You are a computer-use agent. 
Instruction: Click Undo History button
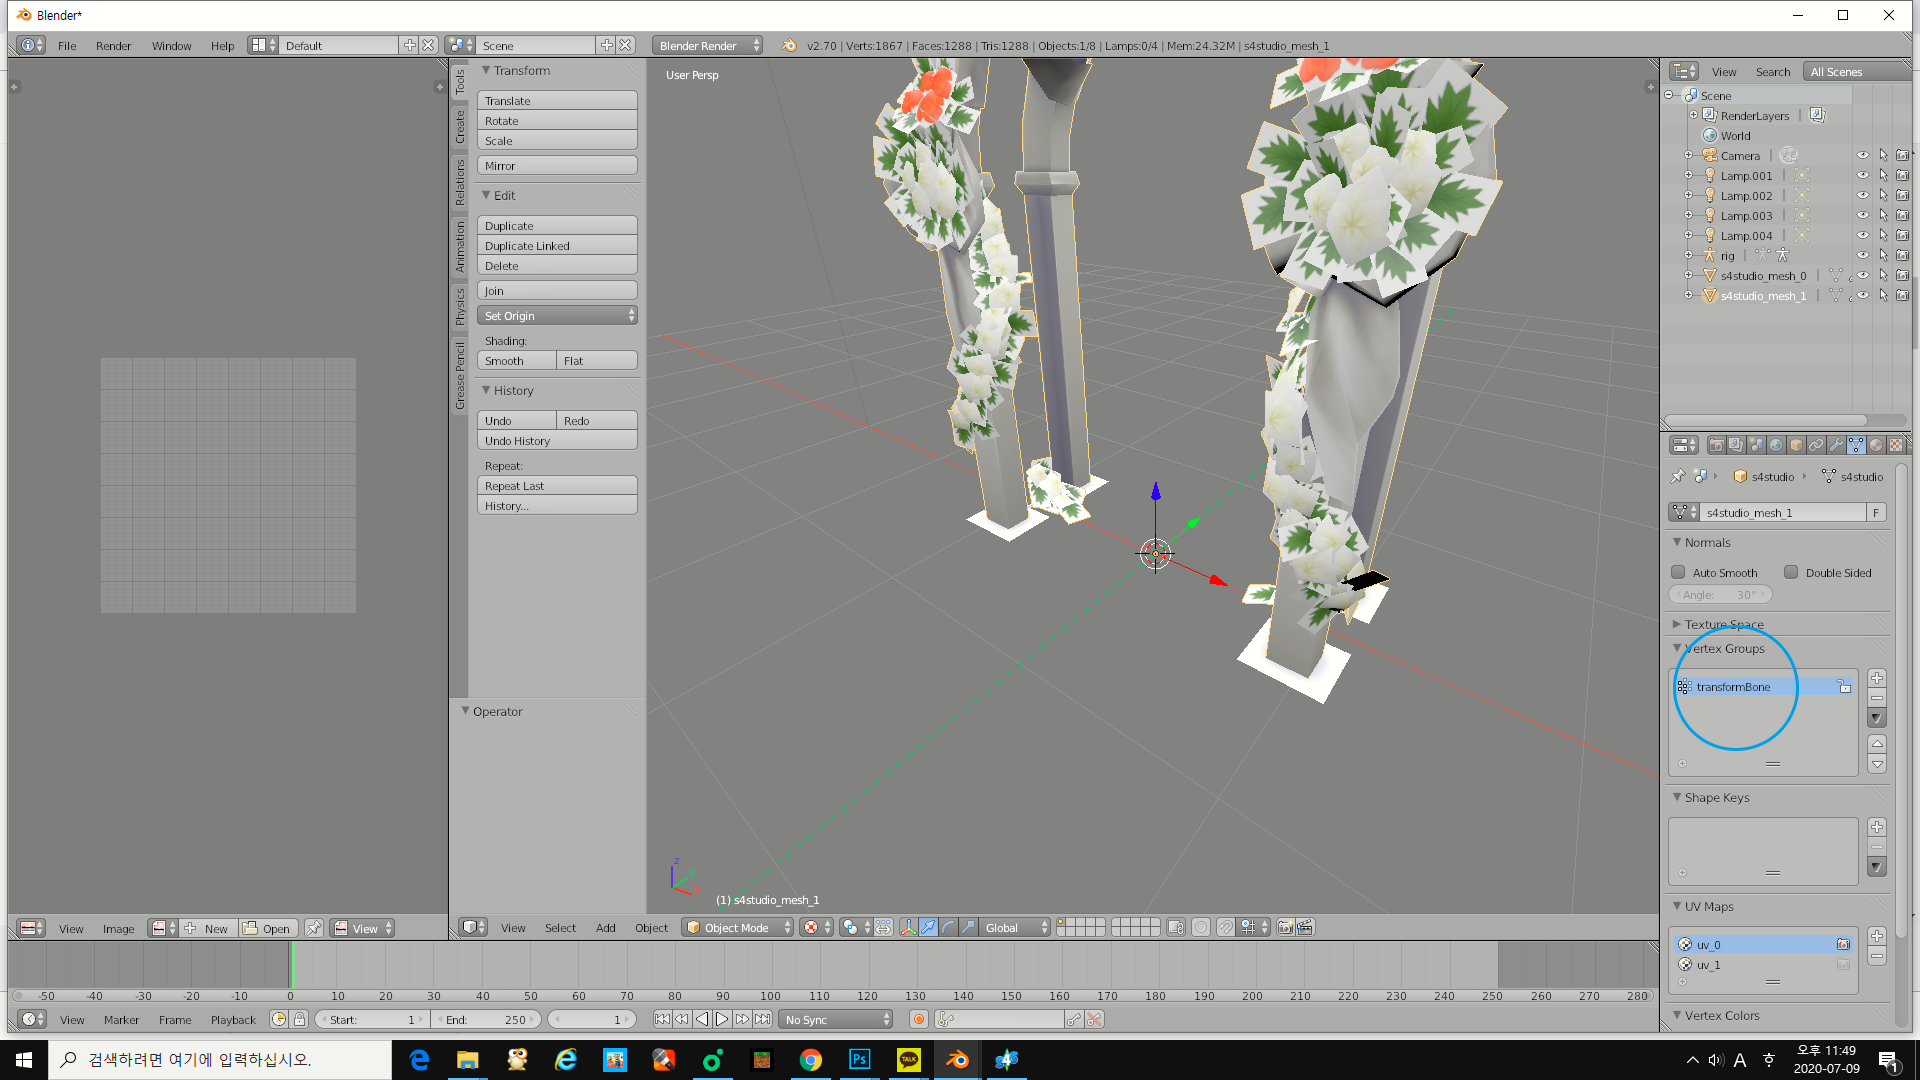557,440
